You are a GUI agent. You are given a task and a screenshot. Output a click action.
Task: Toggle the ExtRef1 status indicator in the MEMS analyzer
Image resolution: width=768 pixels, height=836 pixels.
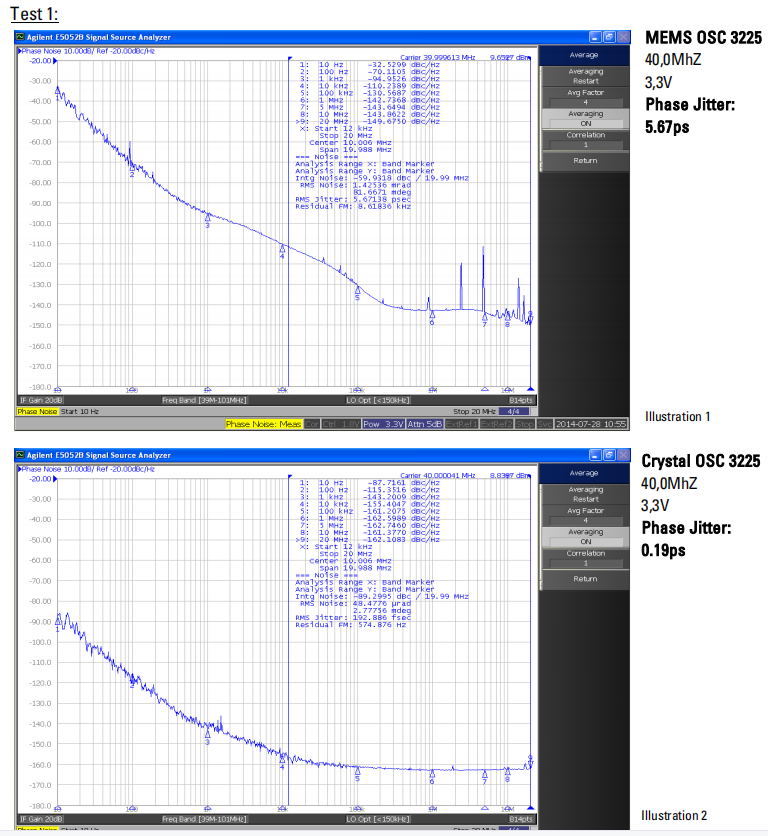pos(460,424)
